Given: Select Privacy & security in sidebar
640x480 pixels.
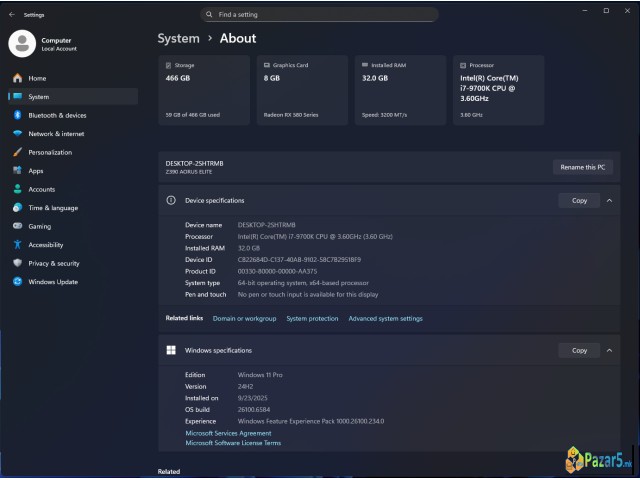Looking at the screenshot, I should pyautogui.click(x=73, y=263).
